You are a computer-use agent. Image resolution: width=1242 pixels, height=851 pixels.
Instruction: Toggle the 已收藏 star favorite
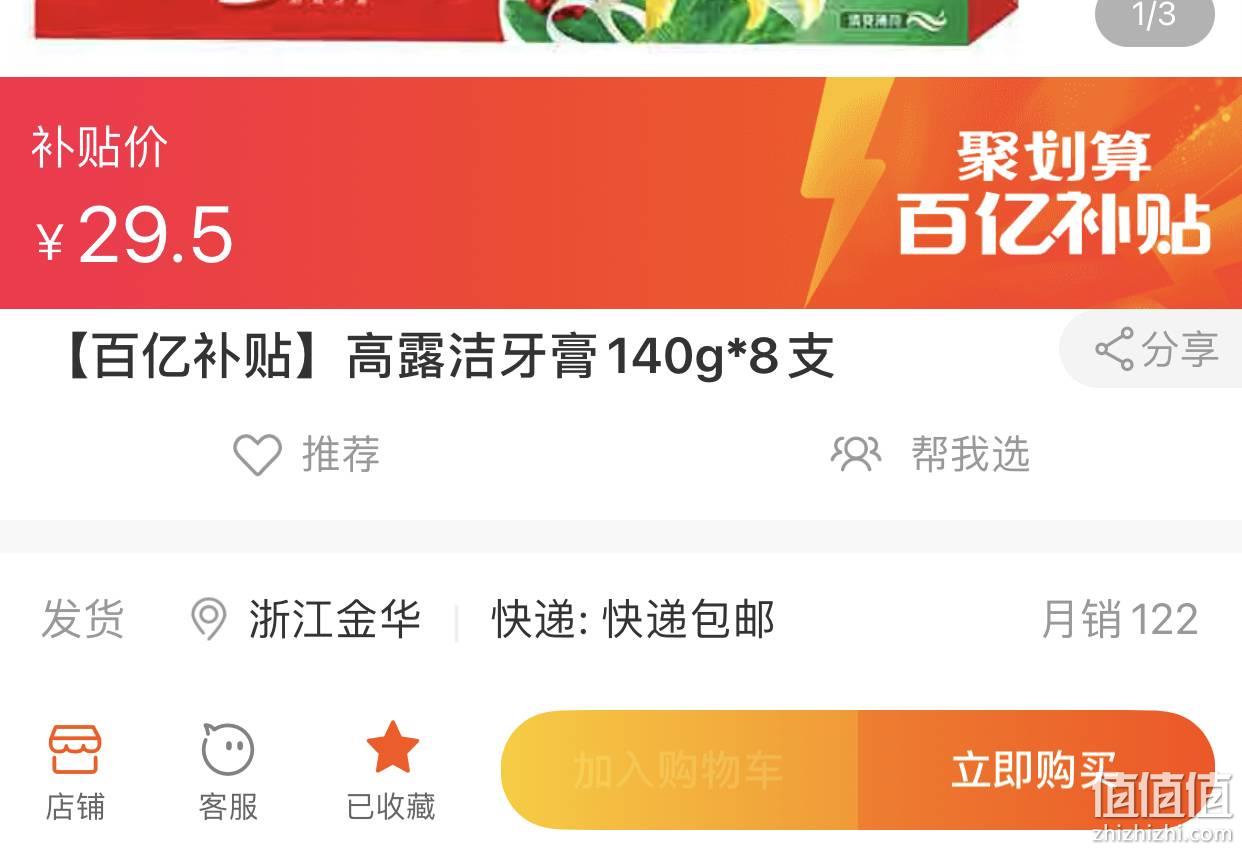(x=392, y=747)
